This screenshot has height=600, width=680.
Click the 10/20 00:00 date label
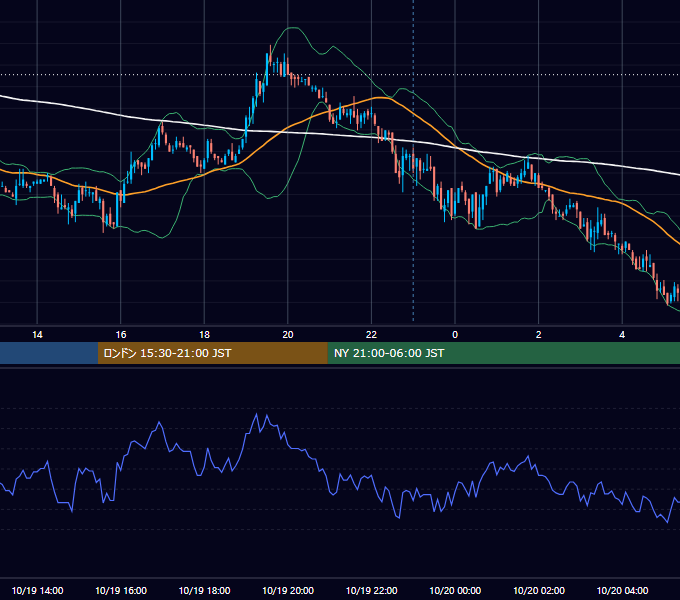point(455,590)
